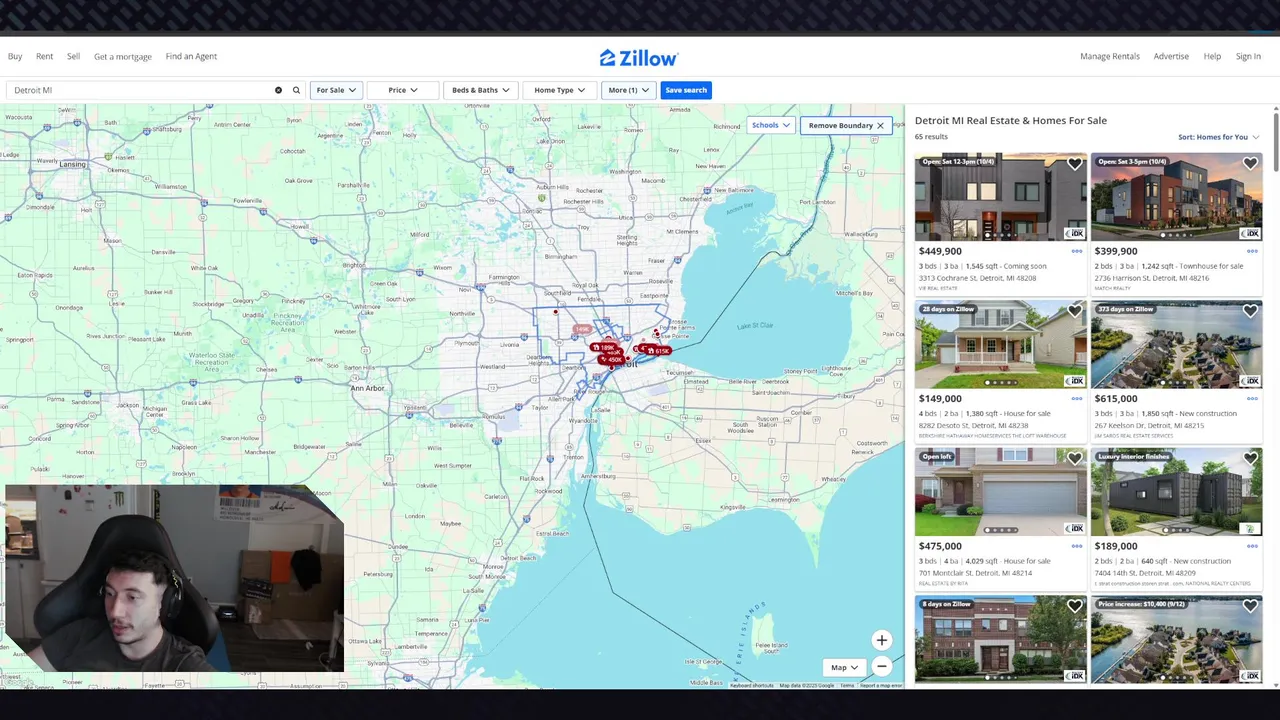Save the $615,000 listing with heart
The image size is (1280, 720).
1250,311
